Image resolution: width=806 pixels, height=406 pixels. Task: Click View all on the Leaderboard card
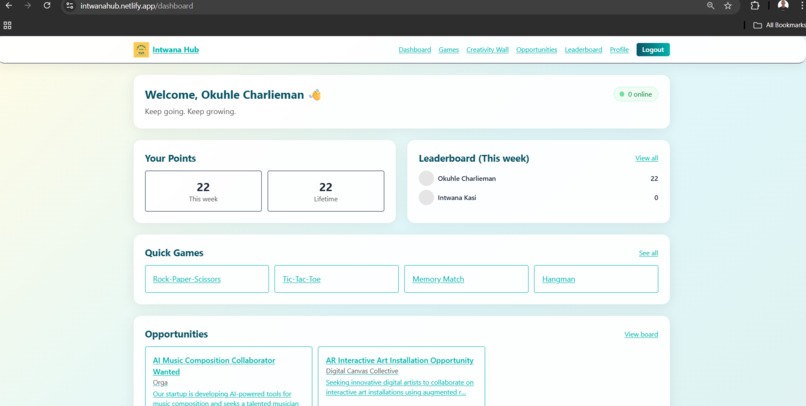(x=647, y=158)
